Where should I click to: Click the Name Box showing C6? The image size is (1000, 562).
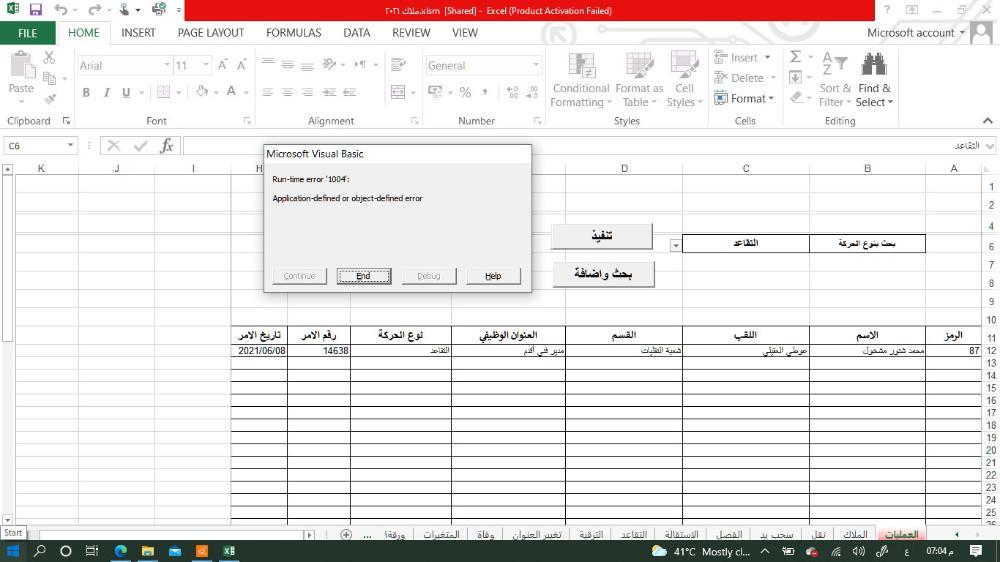34,145
